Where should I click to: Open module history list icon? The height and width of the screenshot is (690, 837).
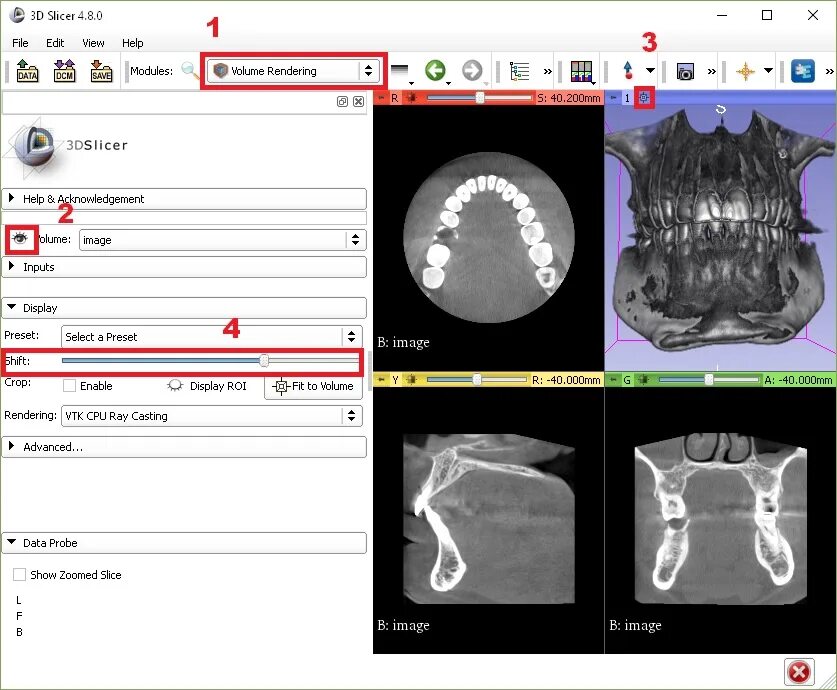400,72
